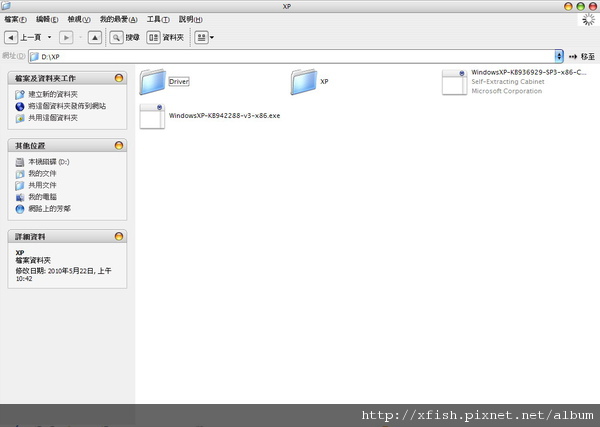Select the WindowsXP-KB942288-v3-x86.exe file icon

click(152, 116)
